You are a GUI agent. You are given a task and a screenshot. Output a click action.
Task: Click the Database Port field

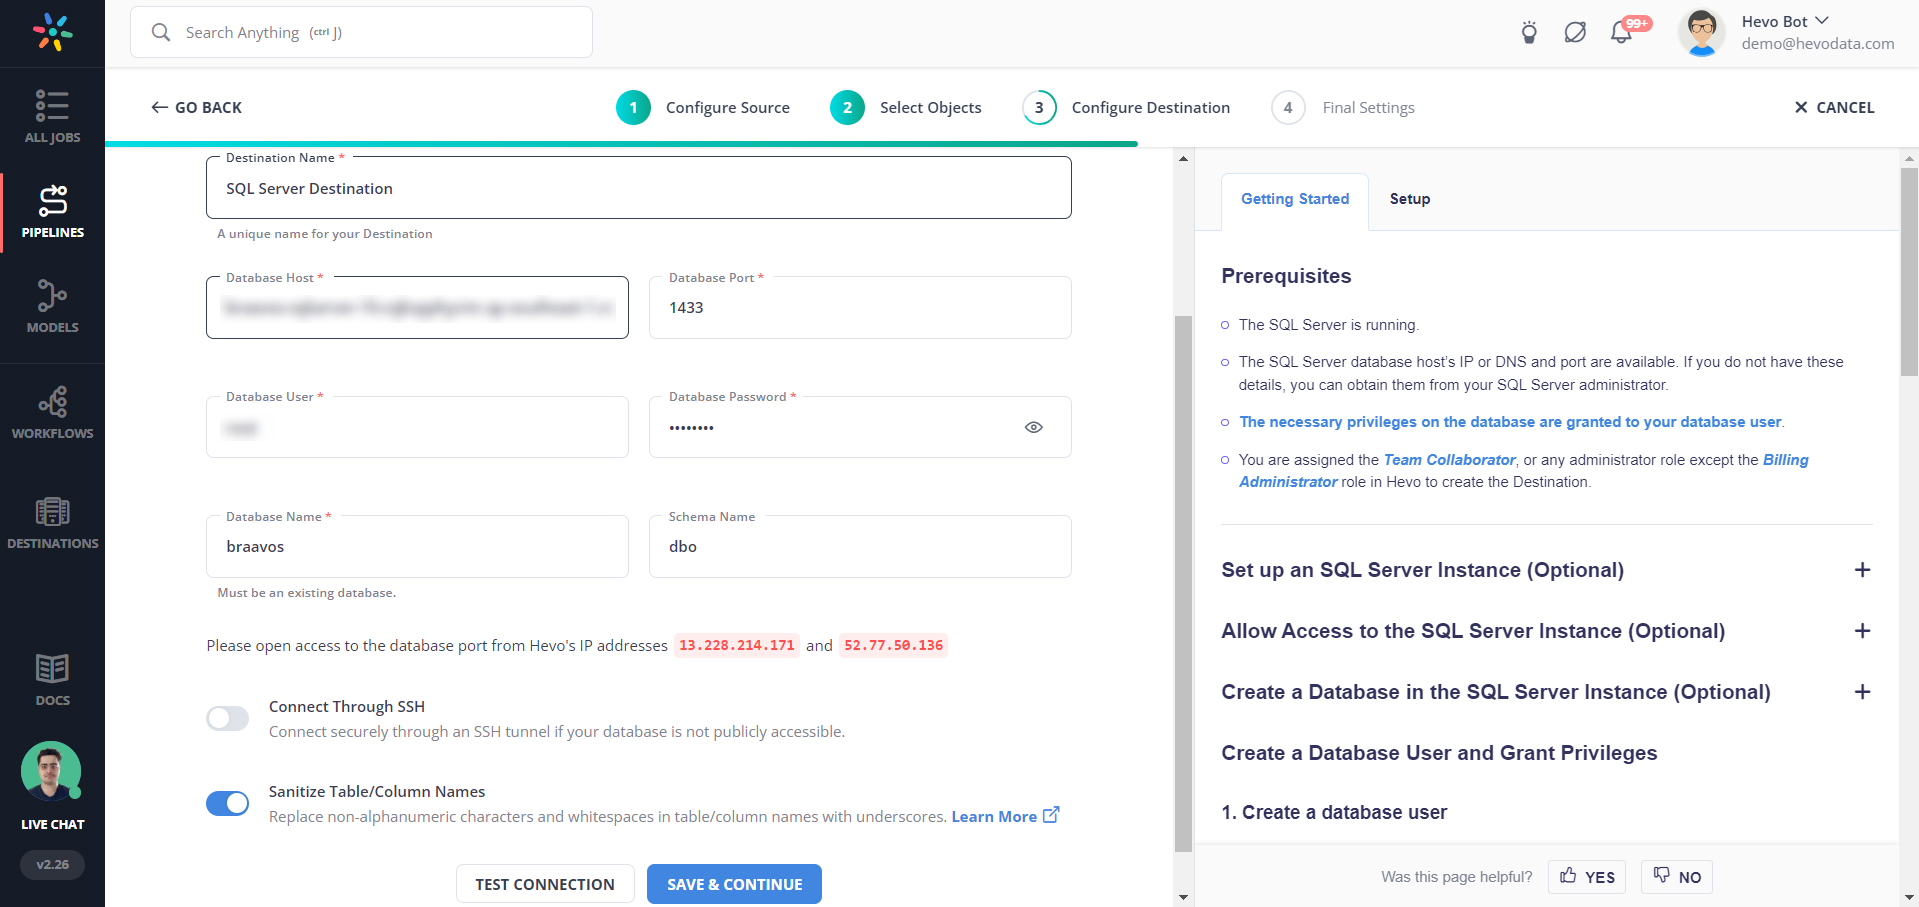[x=860, y=307]
